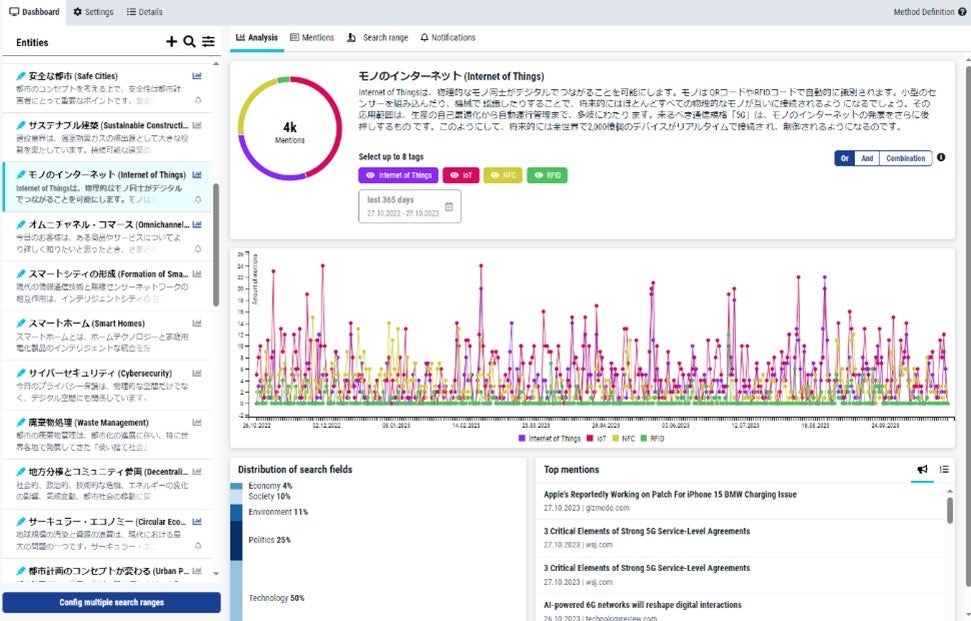The image size is (971, 621).
Task: Open the chart icon for Decentralization entity
Action: (x=197, y=472)
